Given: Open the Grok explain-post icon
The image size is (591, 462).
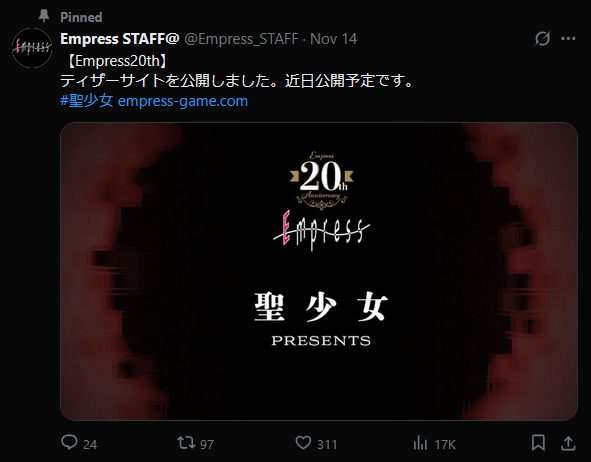Looking at the screenshot, I should (x=542, y=38).
